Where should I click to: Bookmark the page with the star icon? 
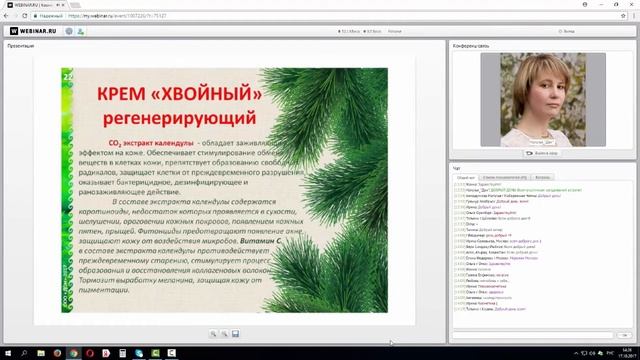(623, 16)
